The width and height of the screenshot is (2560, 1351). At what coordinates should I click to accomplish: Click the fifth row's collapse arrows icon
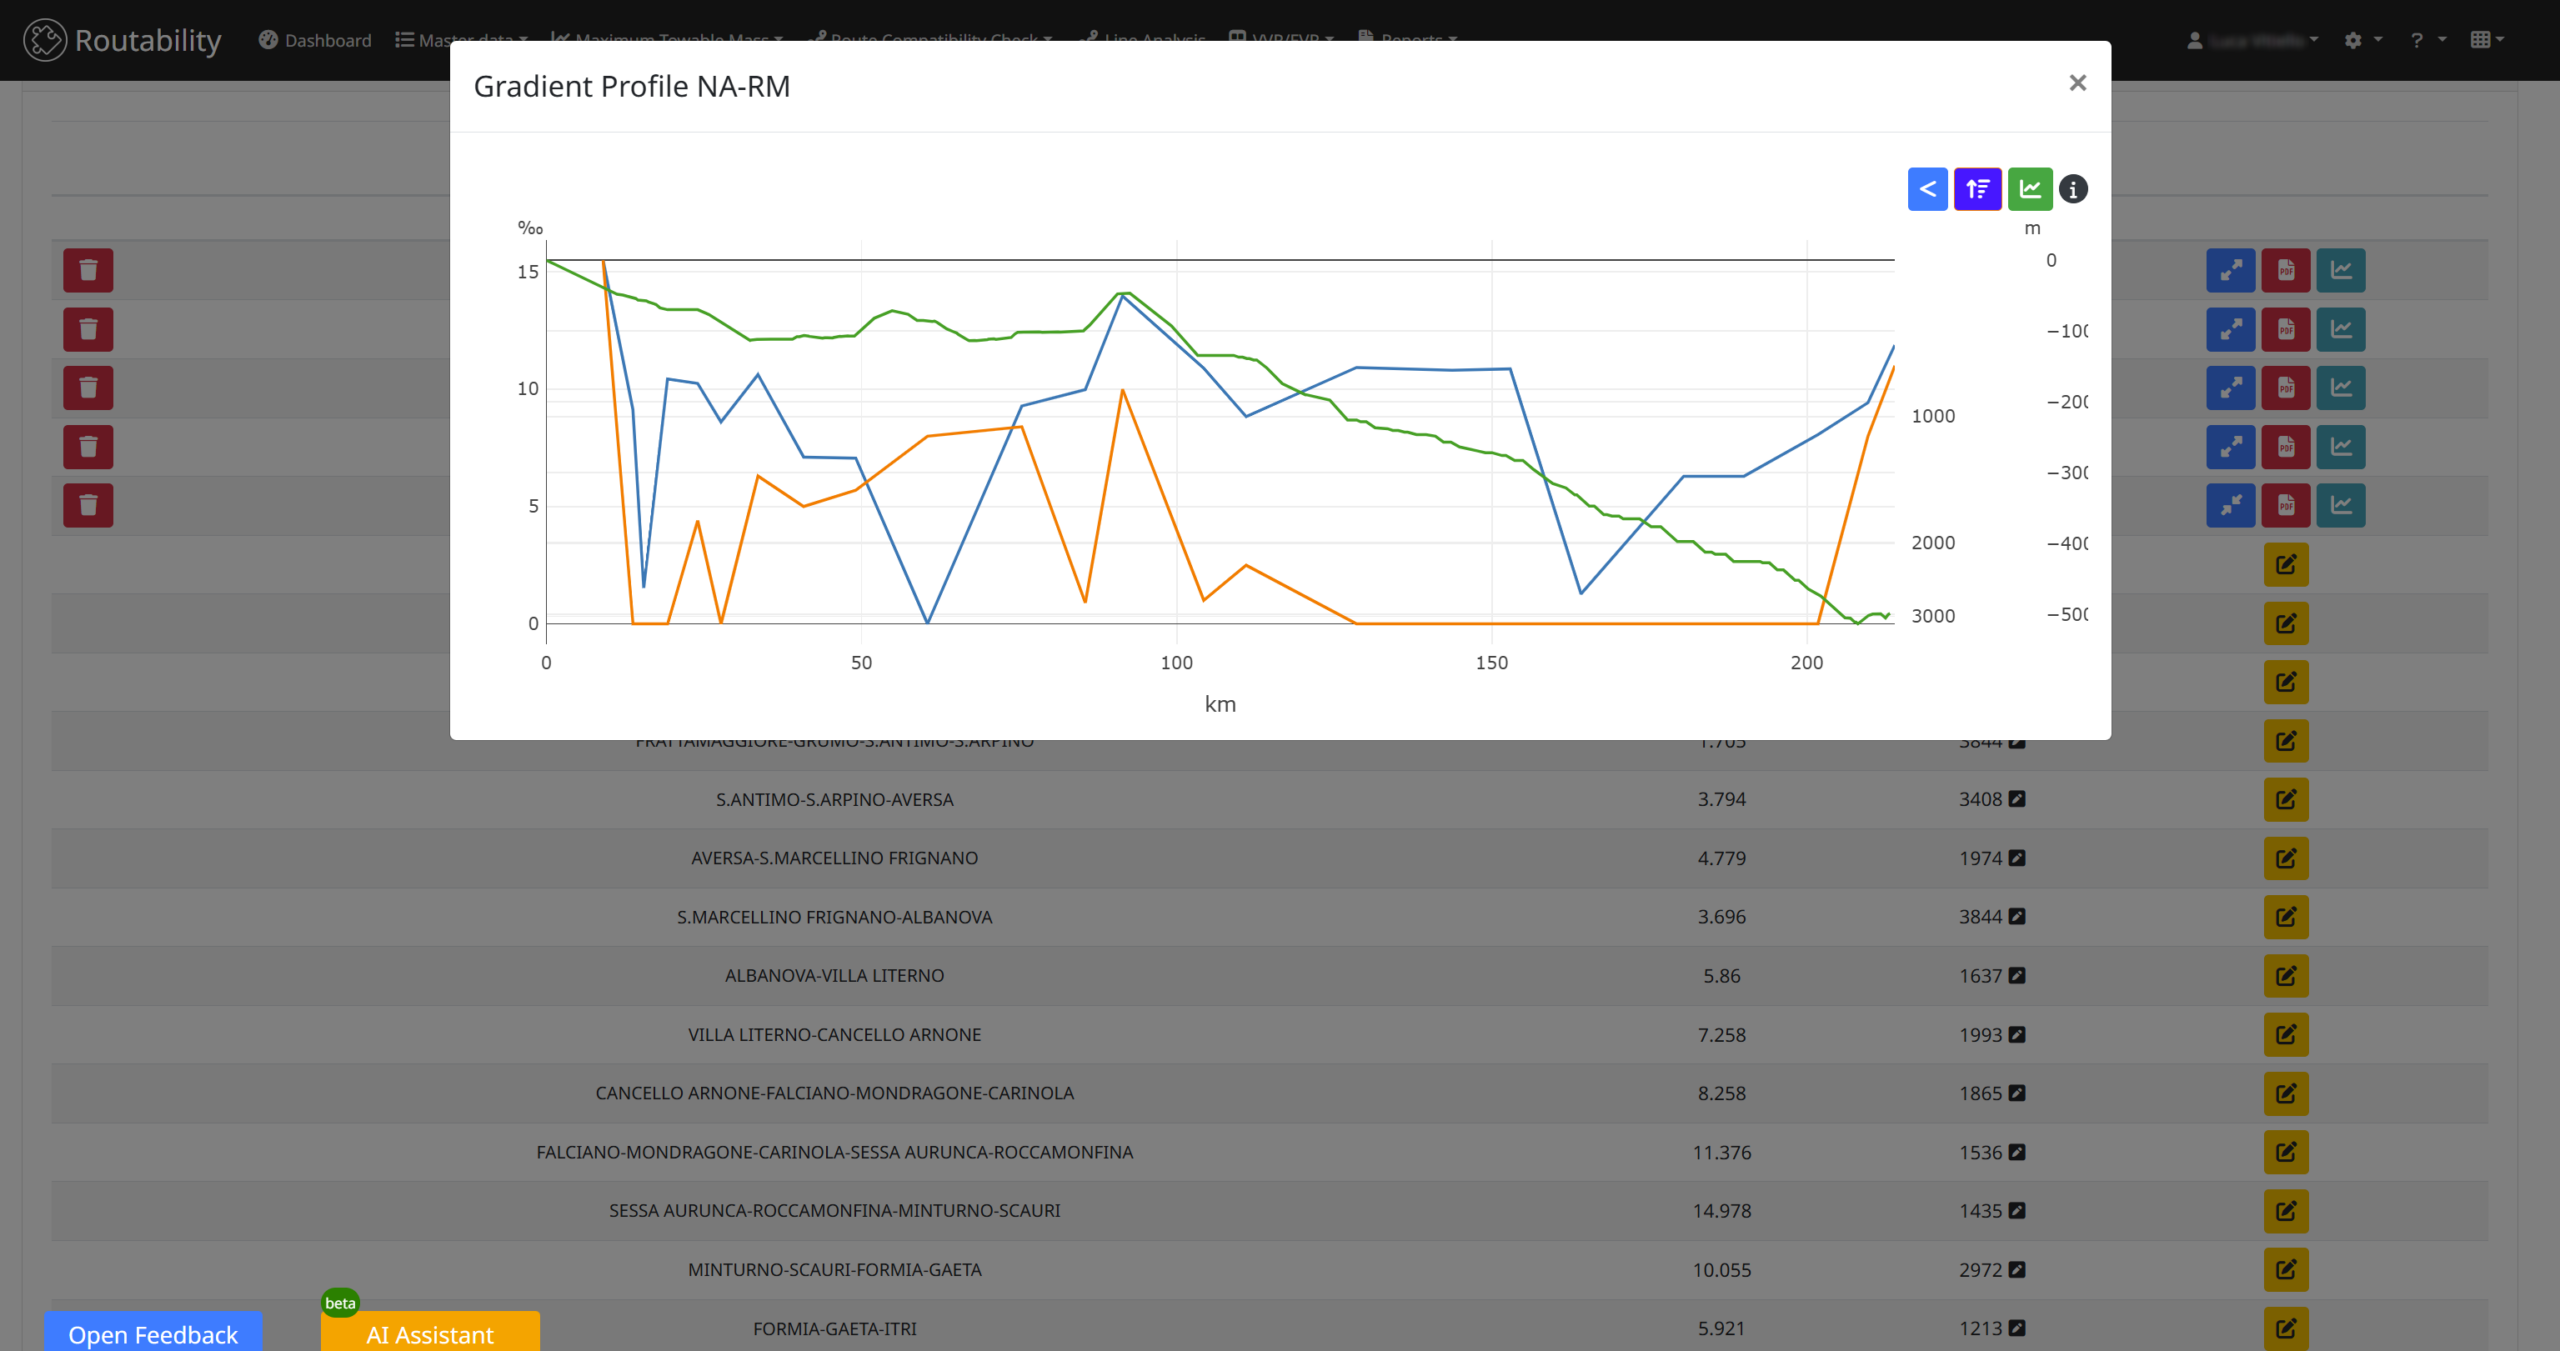click(2230, 505)
